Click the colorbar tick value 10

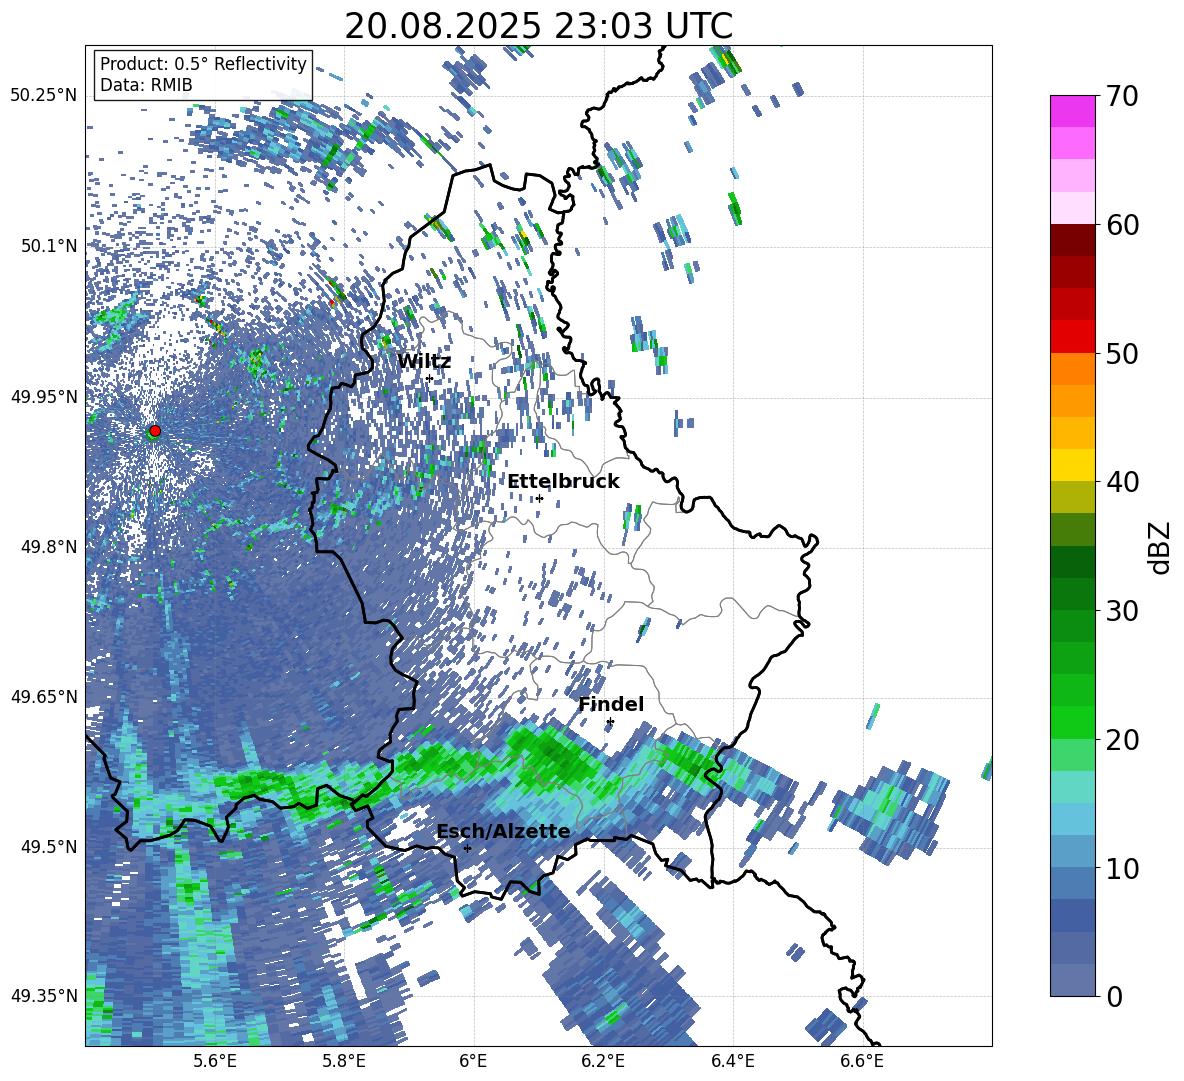pyautogui.click(x=1122, y=868)
